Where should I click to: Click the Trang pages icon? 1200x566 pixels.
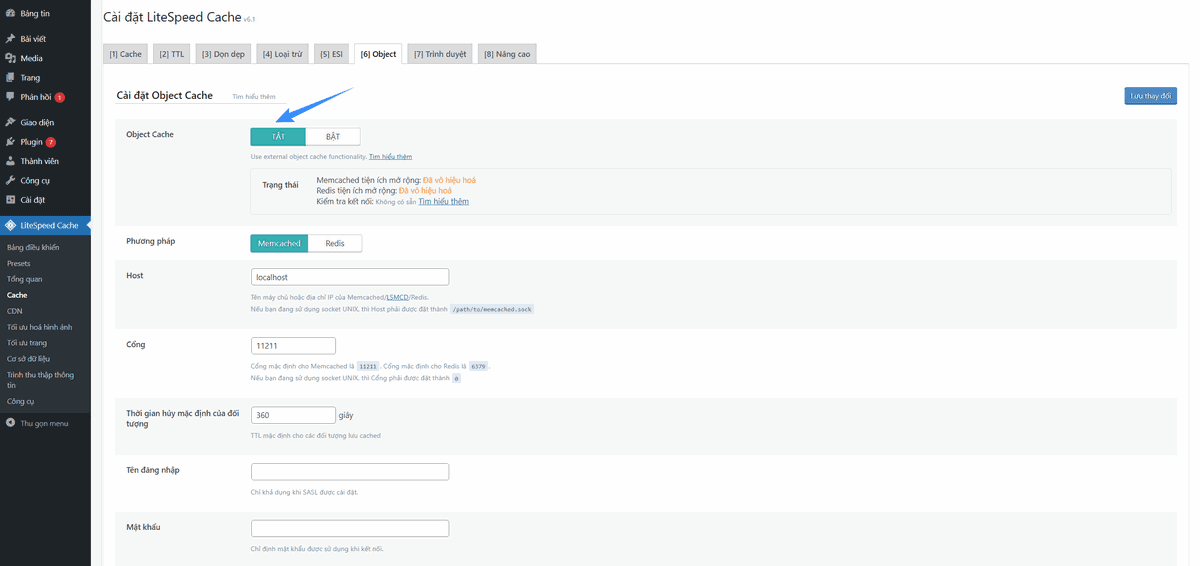click(x=10, y=77)
